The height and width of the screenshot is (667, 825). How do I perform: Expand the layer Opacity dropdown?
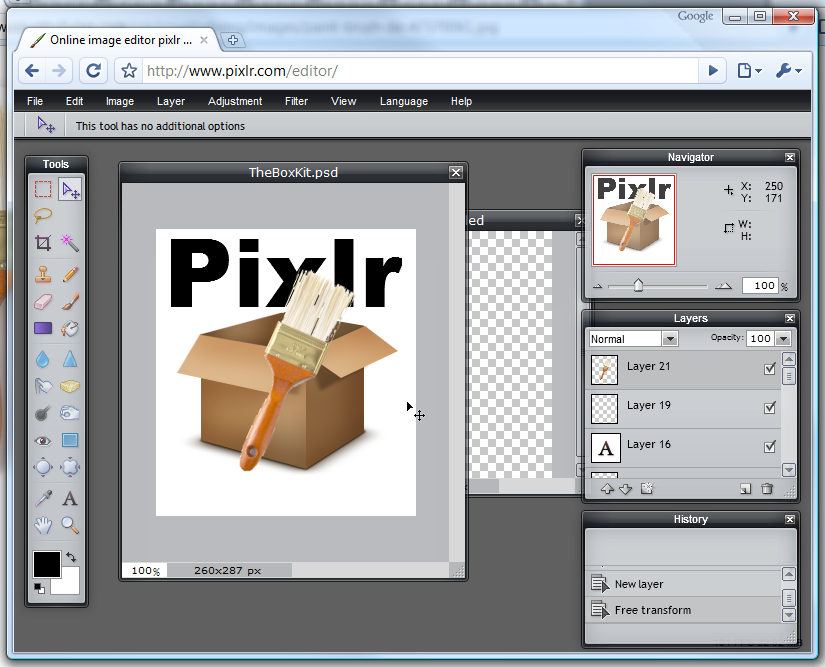coord(783,339)
